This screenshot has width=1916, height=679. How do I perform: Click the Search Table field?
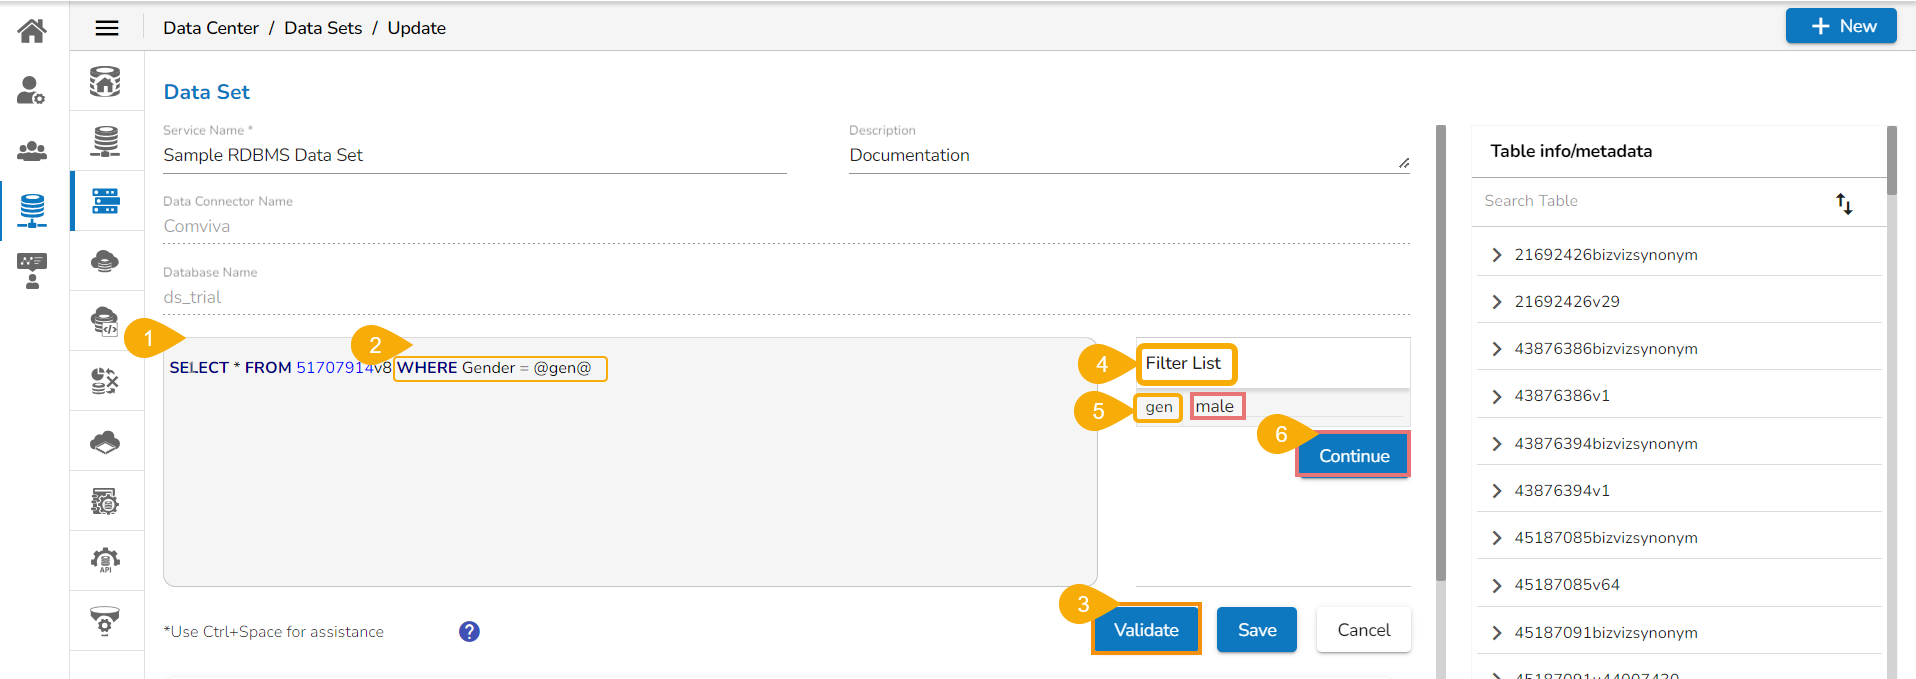pos(1650,201)
